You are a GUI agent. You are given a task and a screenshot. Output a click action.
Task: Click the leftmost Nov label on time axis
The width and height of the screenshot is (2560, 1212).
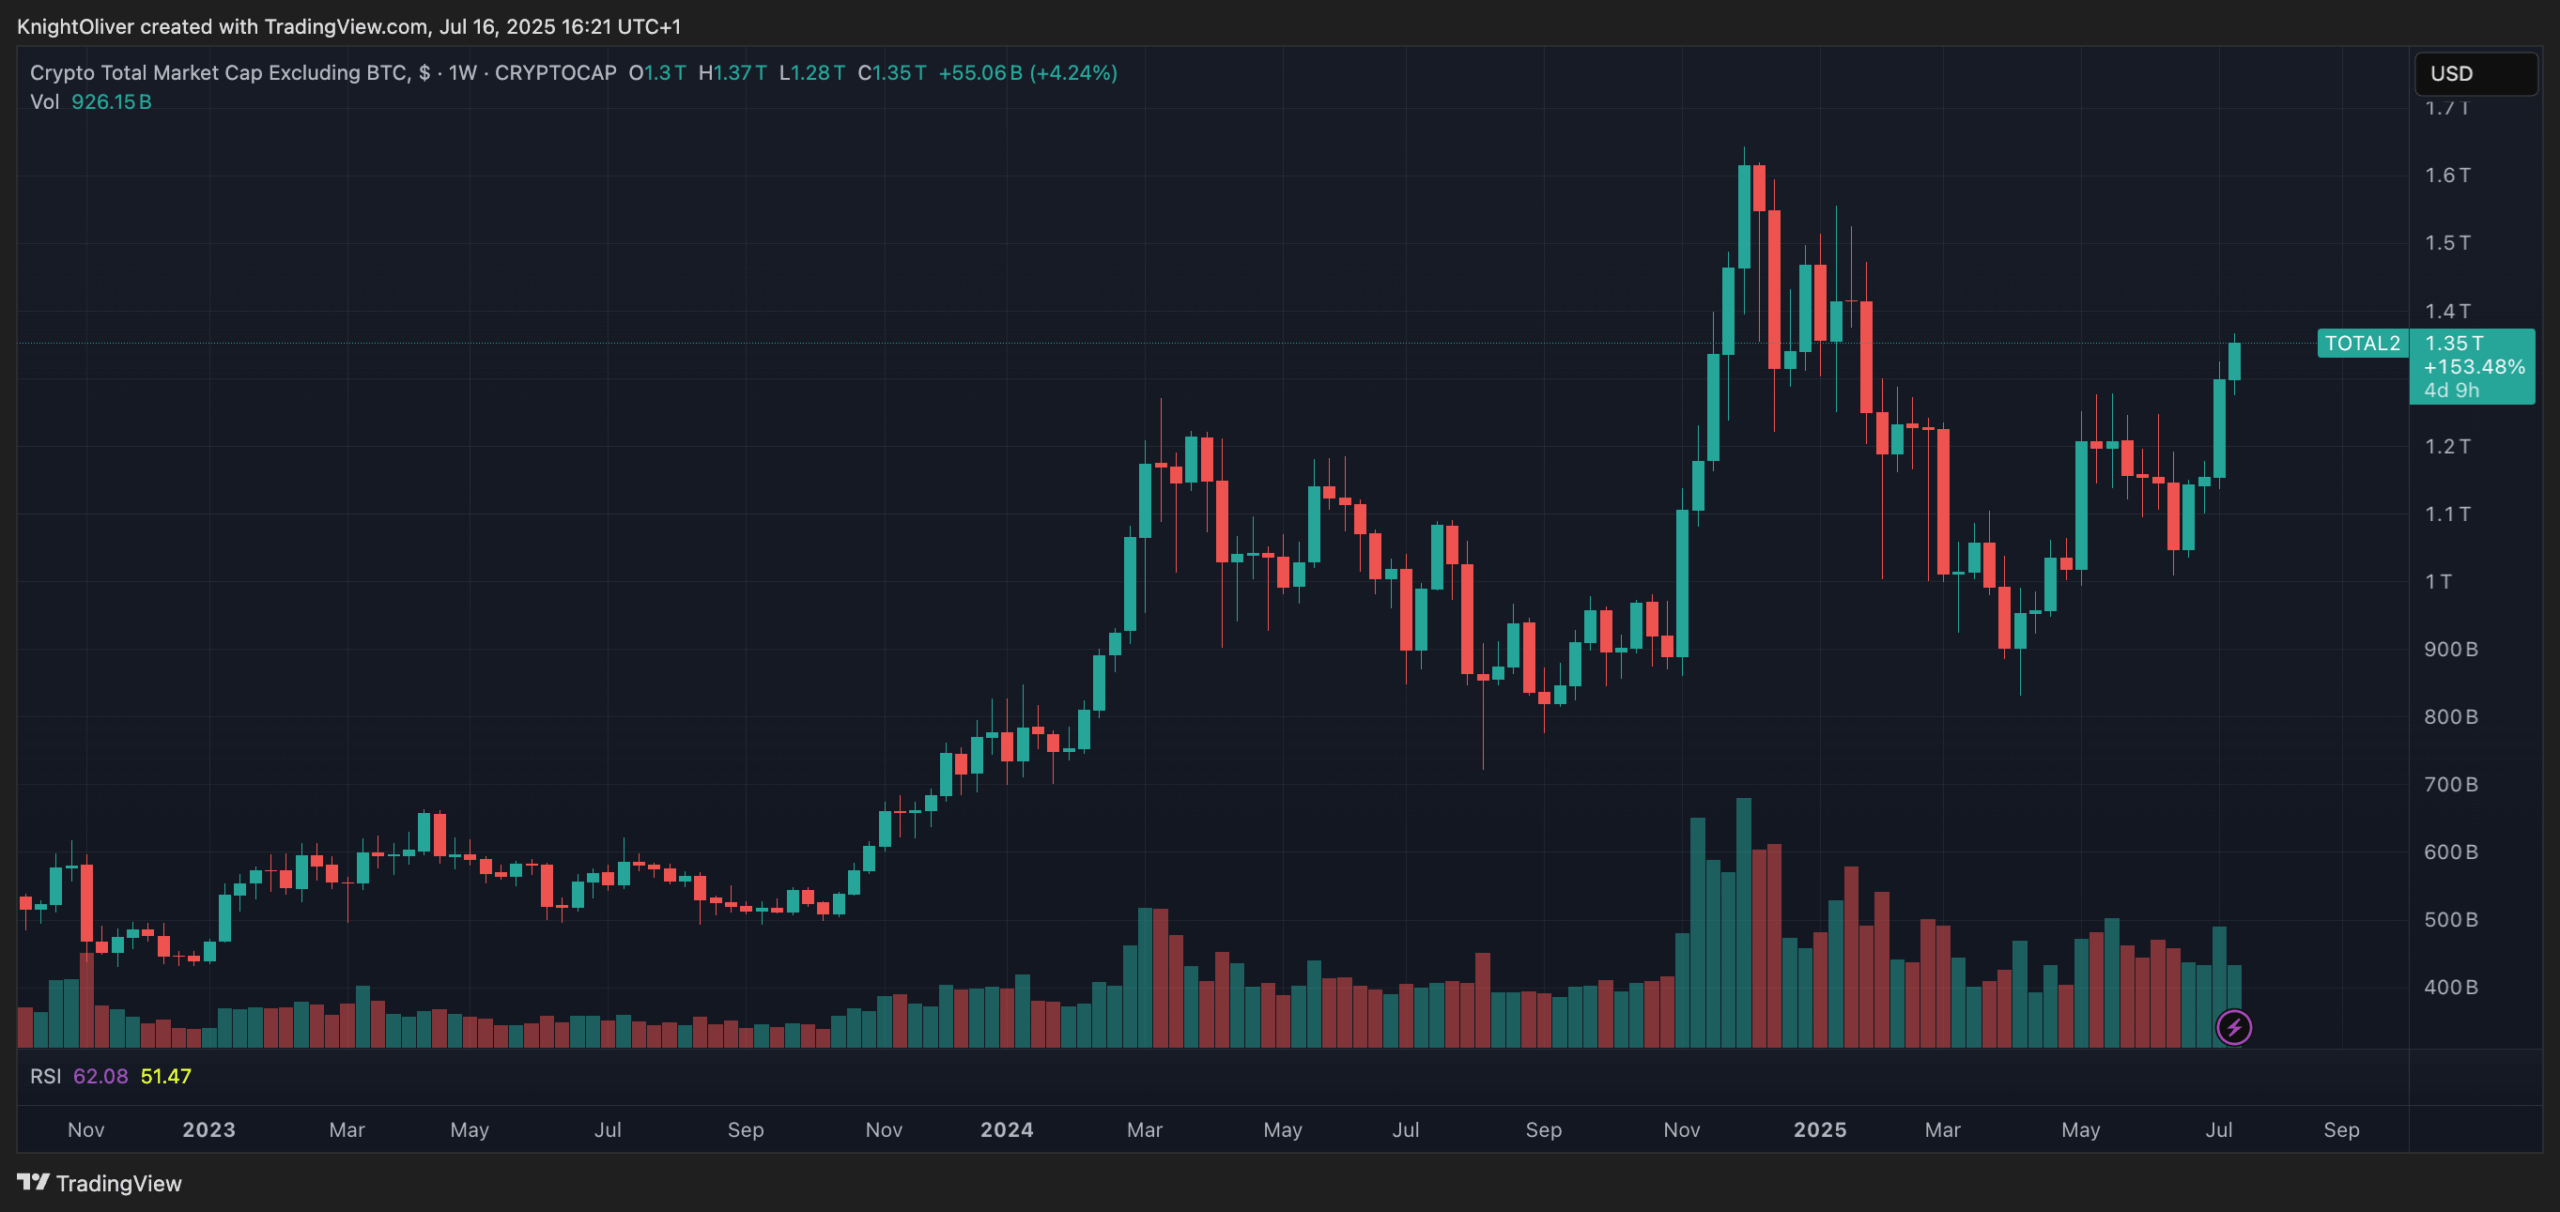click(86, 1130)
